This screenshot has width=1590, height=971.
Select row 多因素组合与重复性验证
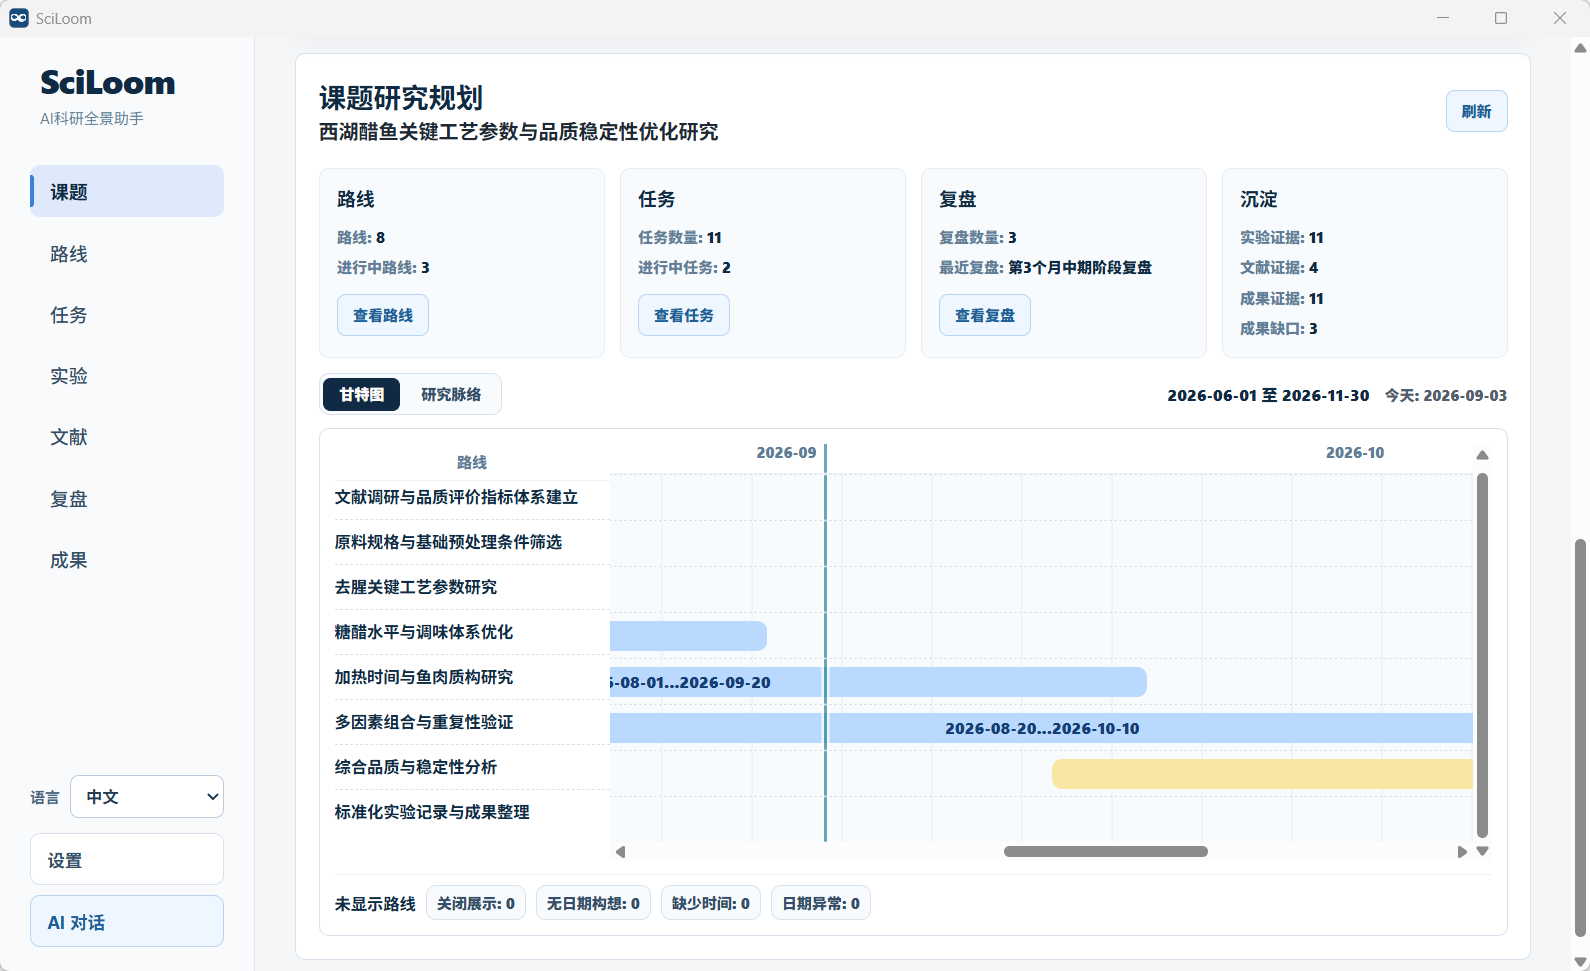point(472,722)
